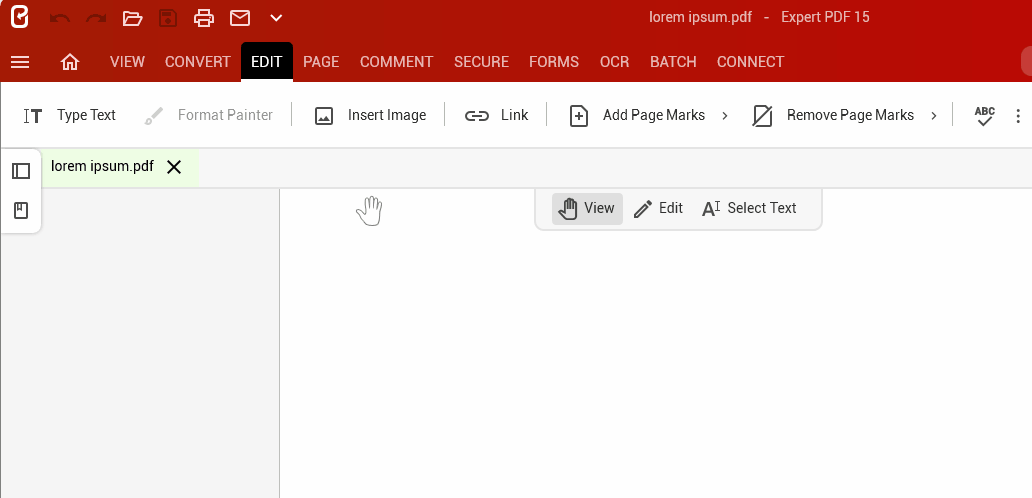Expand the Add Page Marks arrow
1032x498 pixels.
pyautogui.click(x=725, y=116)
